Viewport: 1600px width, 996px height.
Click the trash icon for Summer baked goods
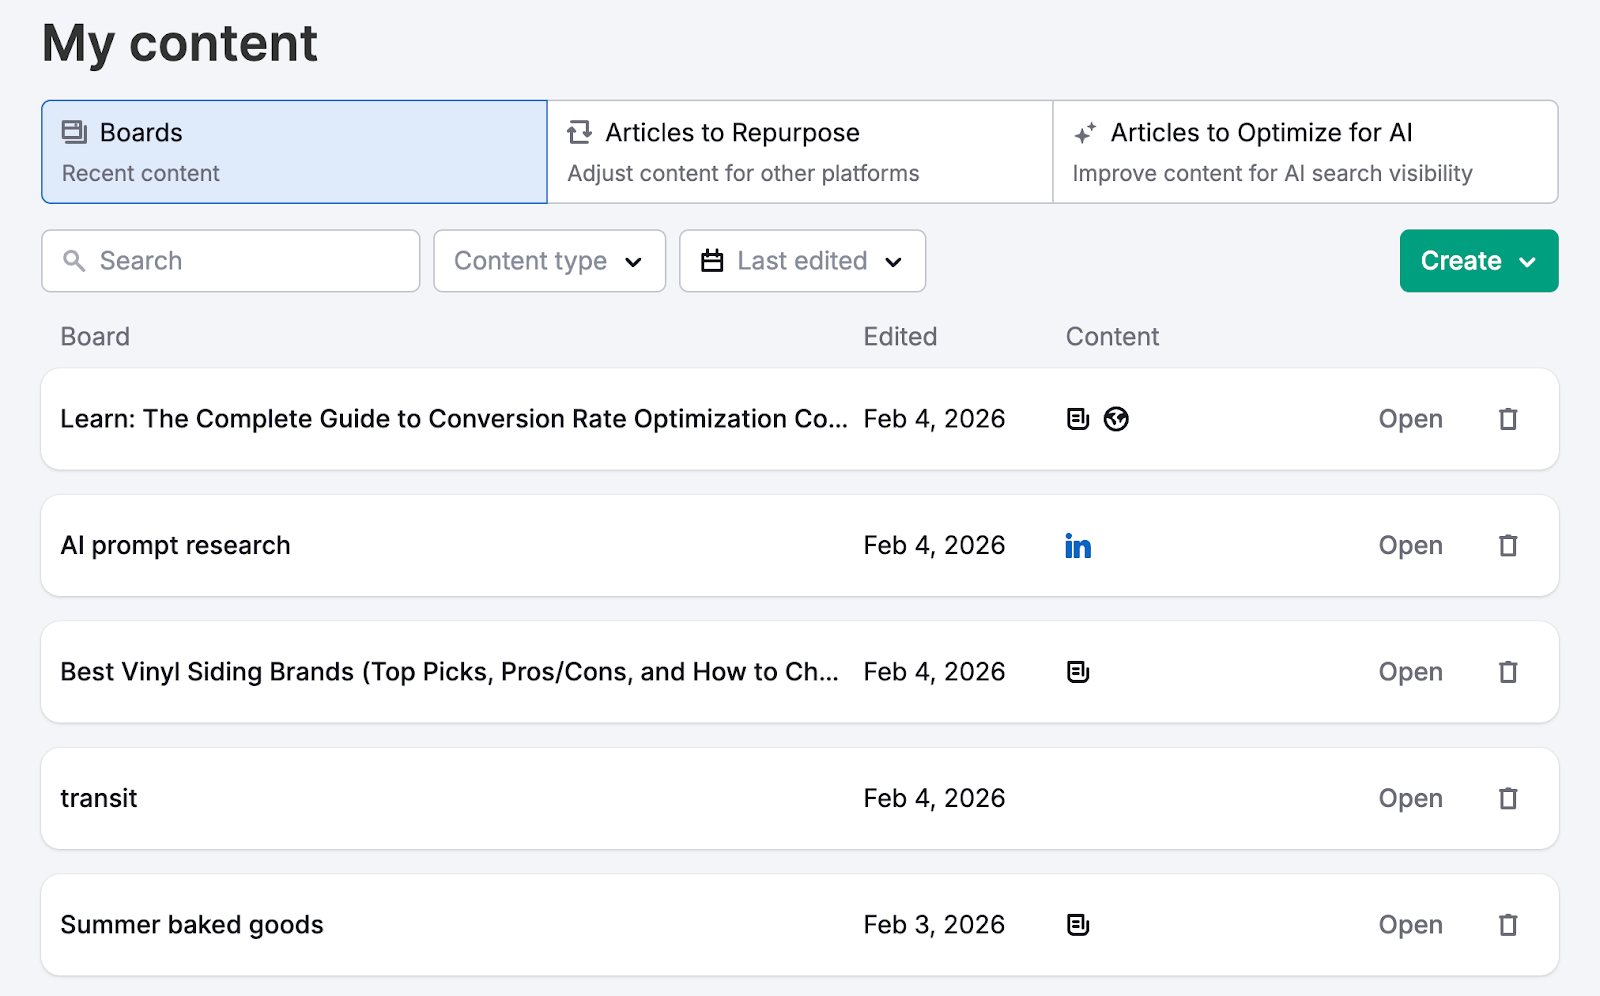[1507, 925]
